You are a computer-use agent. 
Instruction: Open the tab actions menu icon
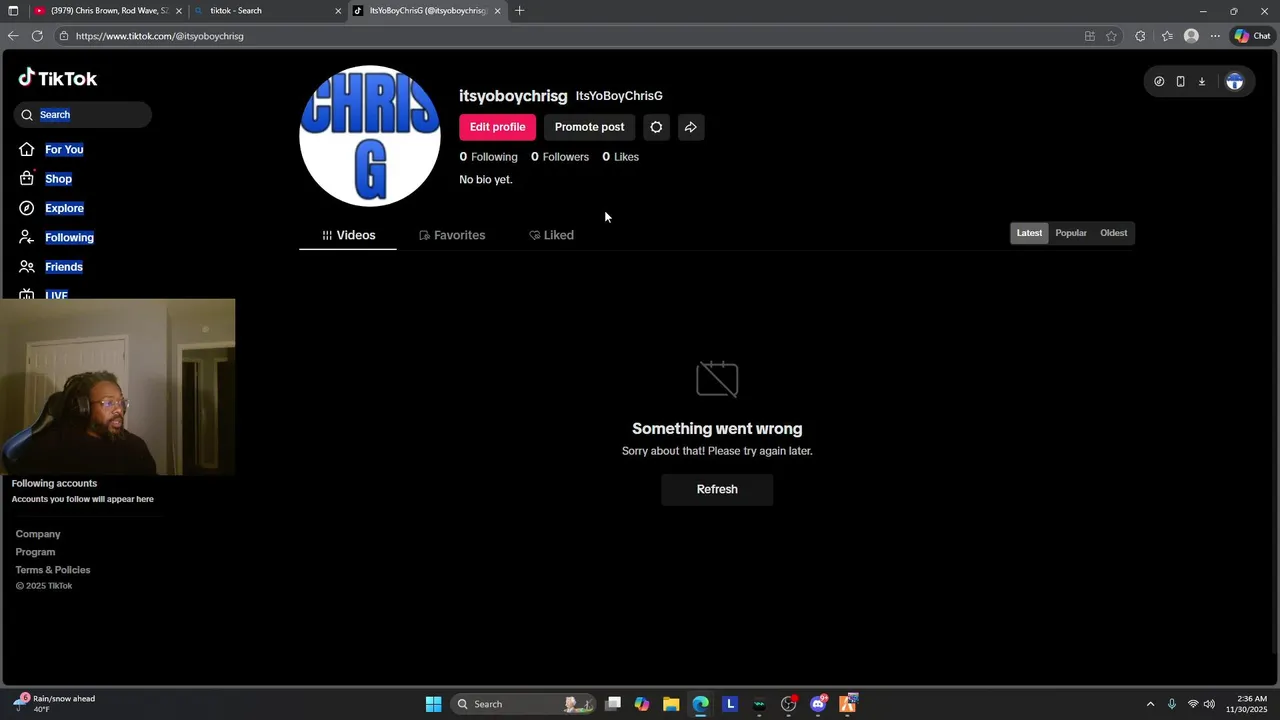[x=13, y=11]
